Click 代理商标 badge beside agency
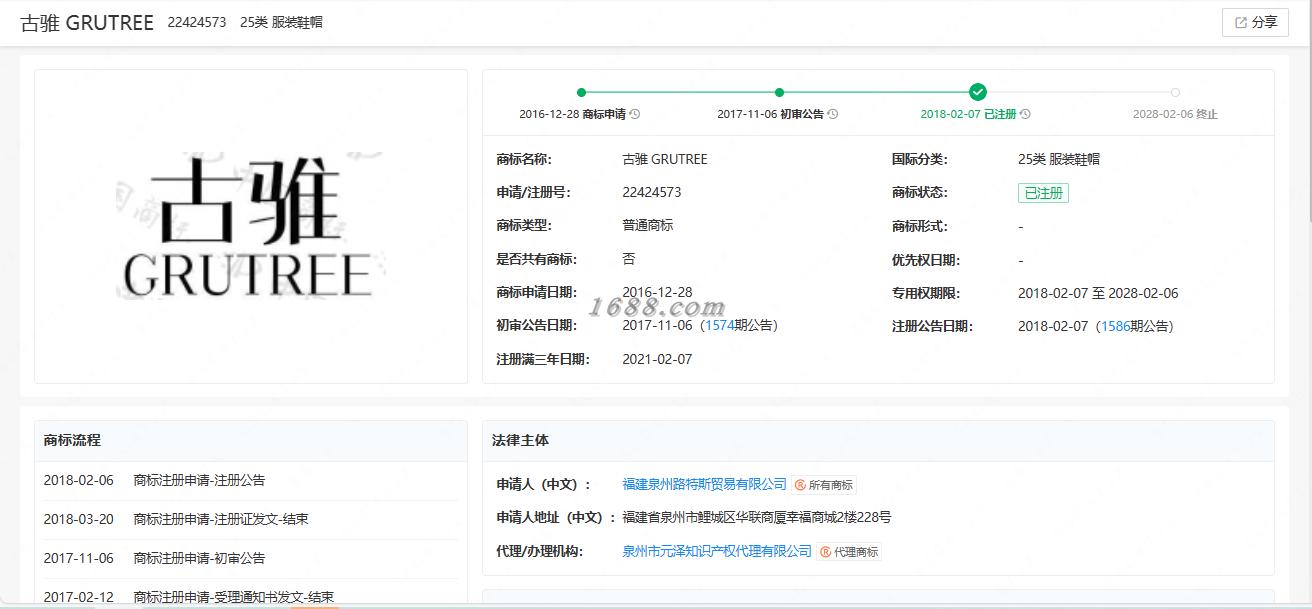Image resolution: width=1312 pixels, height=609 pixels. click(x=850, y=552)
